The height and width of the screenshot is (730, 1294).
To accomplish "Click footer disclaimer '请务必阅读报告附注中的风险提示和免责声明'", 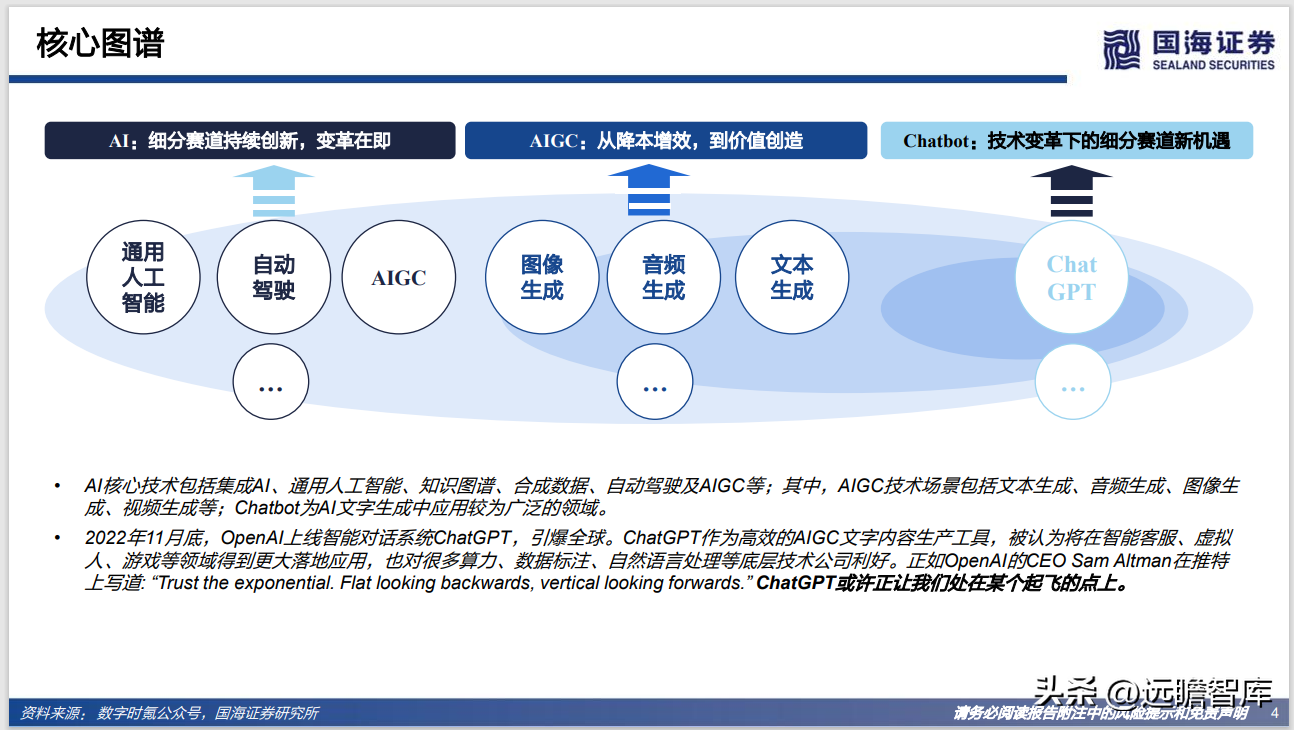I will coord(1100,713).
